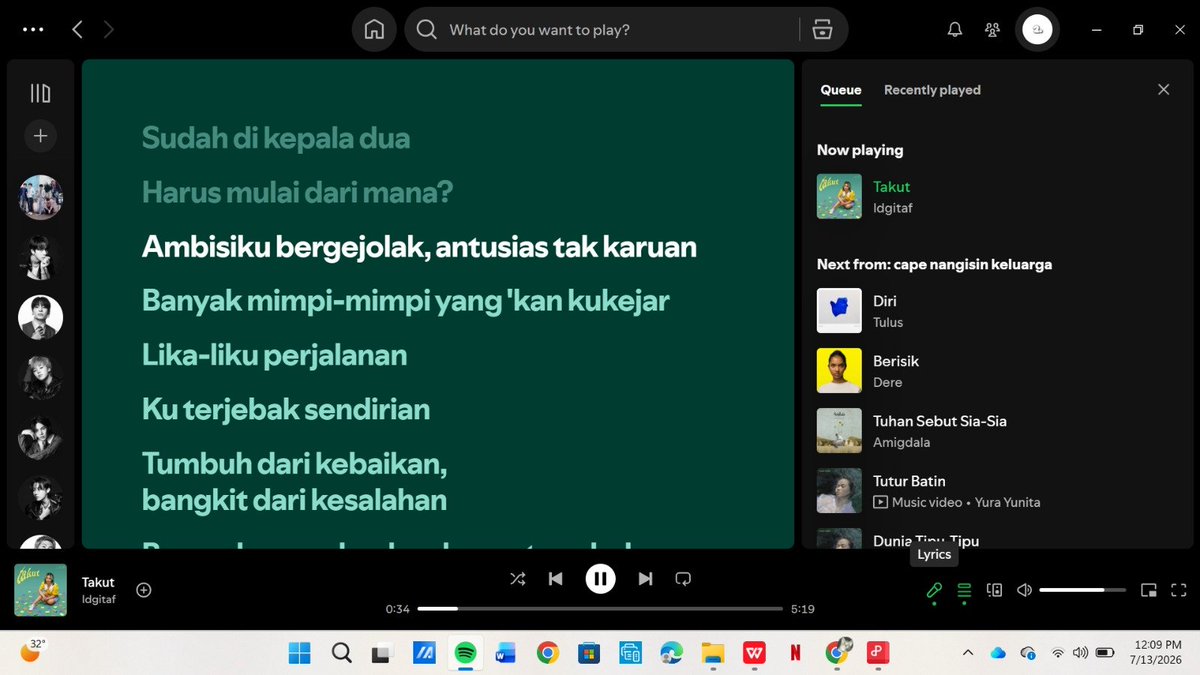This screenshot has height=675, width=1200.
Task: Skip to the next track
Action: pos(645,578)
